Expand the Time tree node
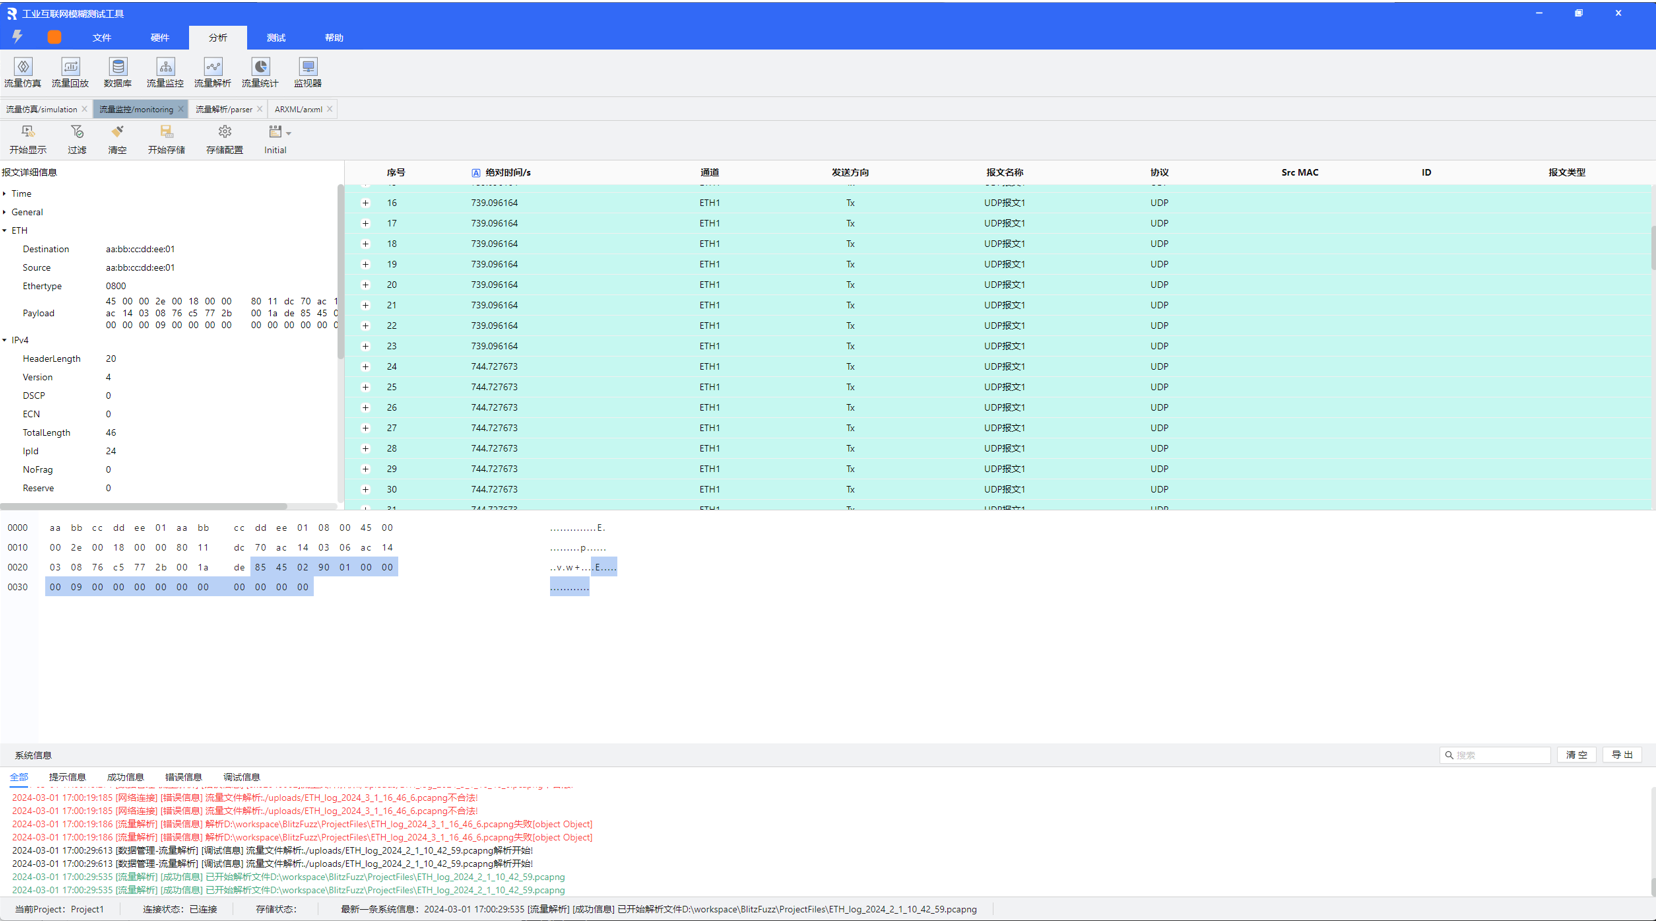1656x922 pixels. (x=5, y=194)
